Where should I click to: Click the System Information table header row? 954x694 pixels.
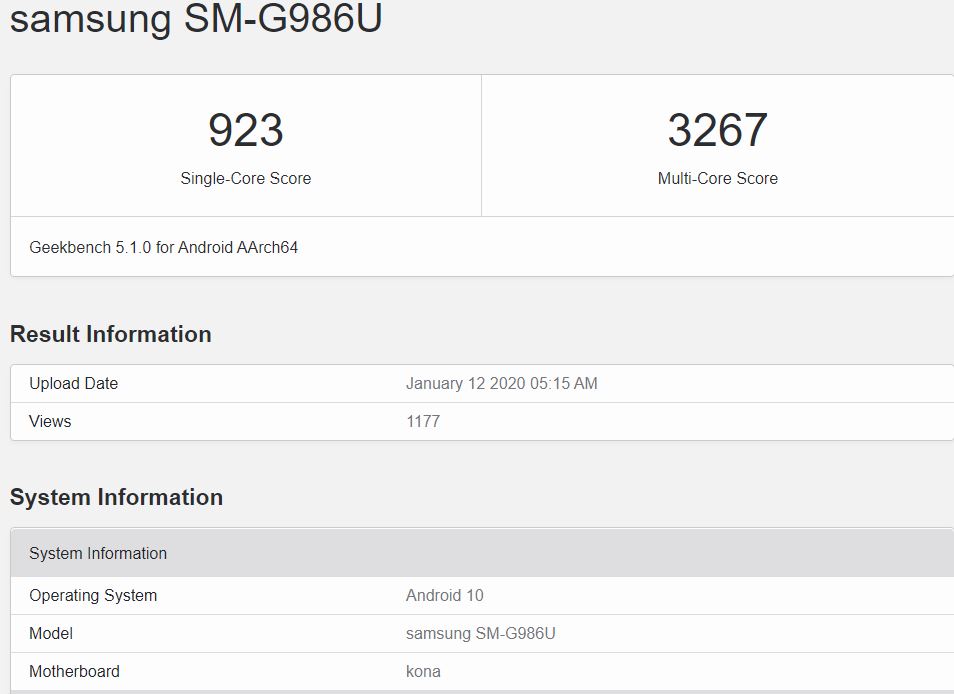pyautogui.click(x=482, y=553)
